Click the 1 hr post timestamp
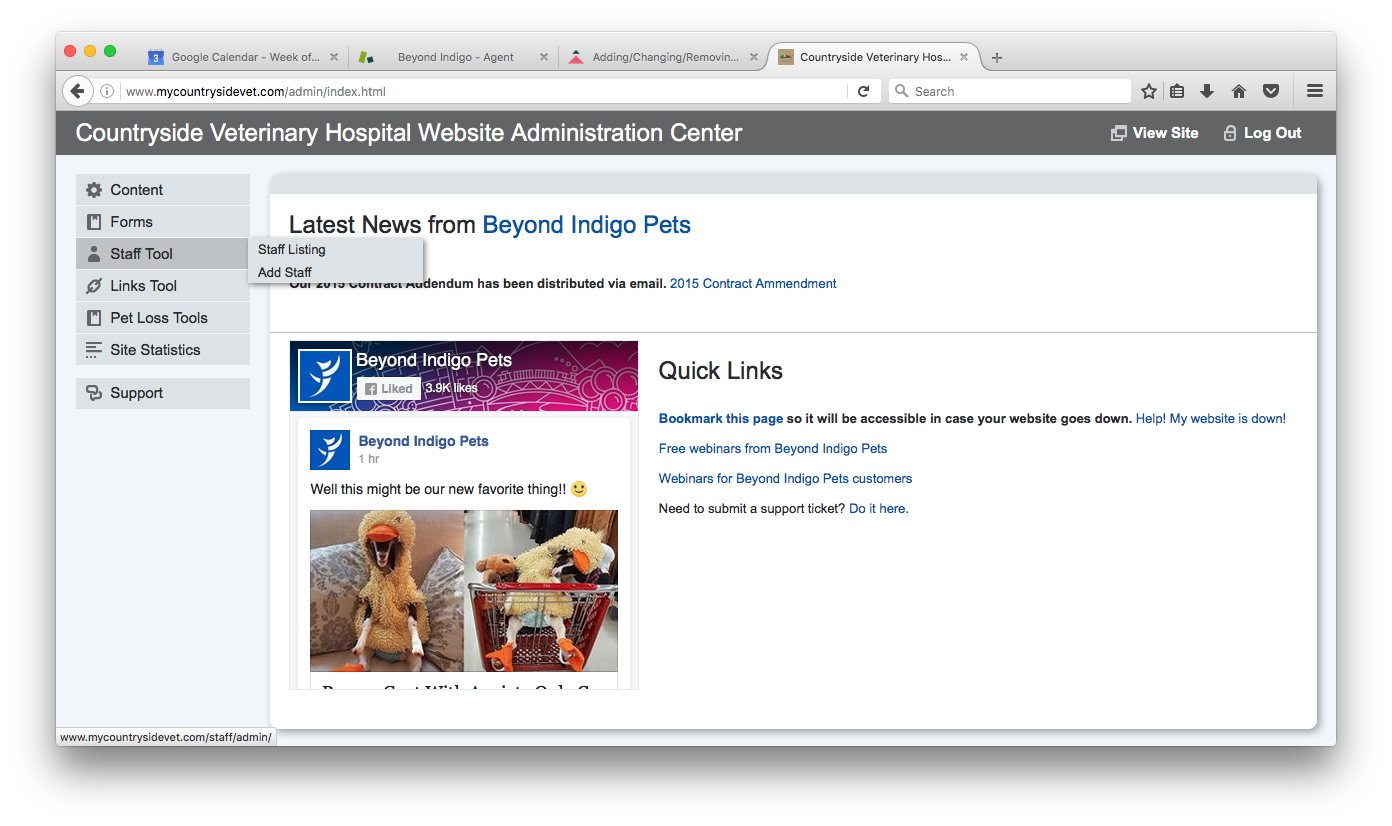Screen dimensions: 1392x826 pyautogui.click(x=369, y=459)
